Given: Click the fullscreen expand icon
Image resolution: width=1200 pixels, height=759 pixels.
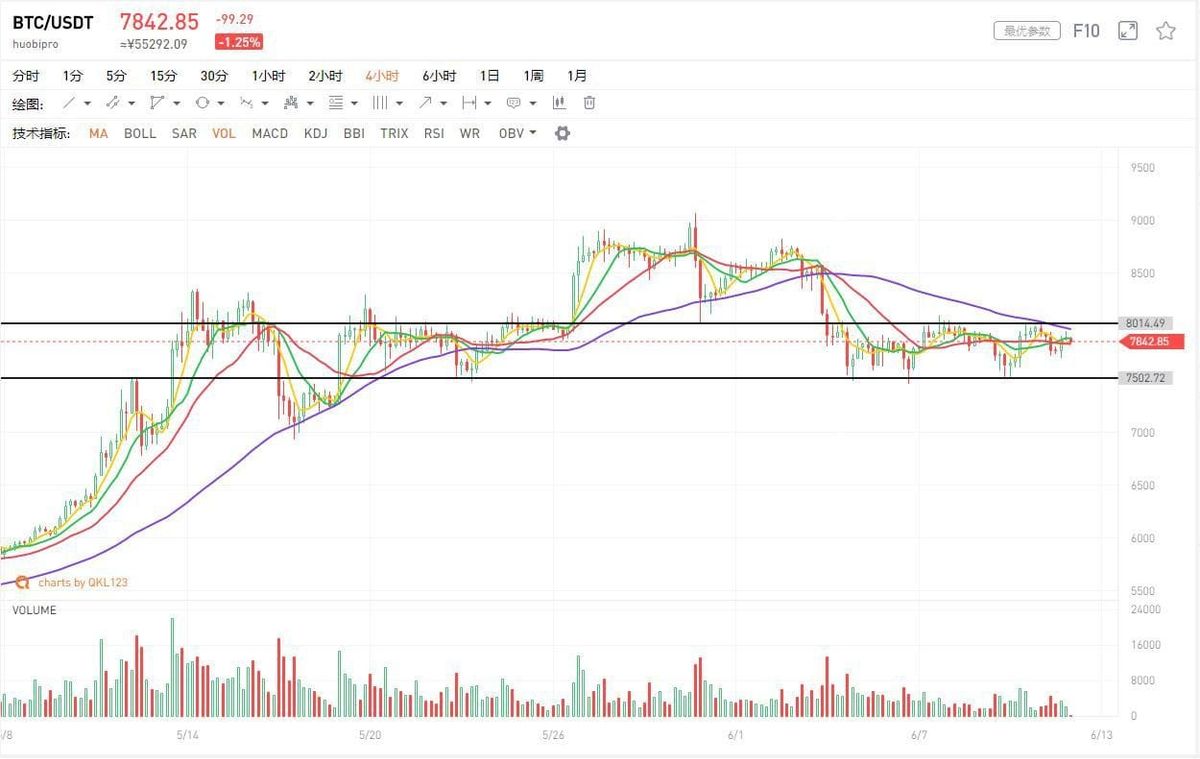Looking at the screenshot, I should pos(1128,31).
